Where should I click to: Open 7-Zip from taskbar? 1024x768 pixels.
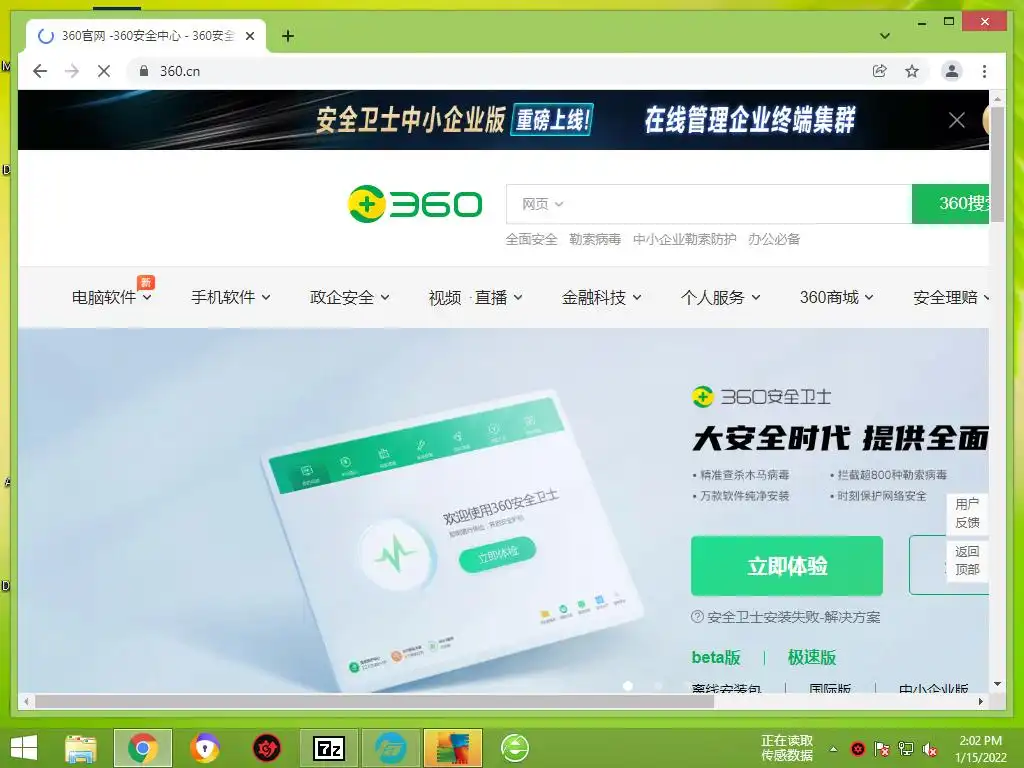coord(328,748)
